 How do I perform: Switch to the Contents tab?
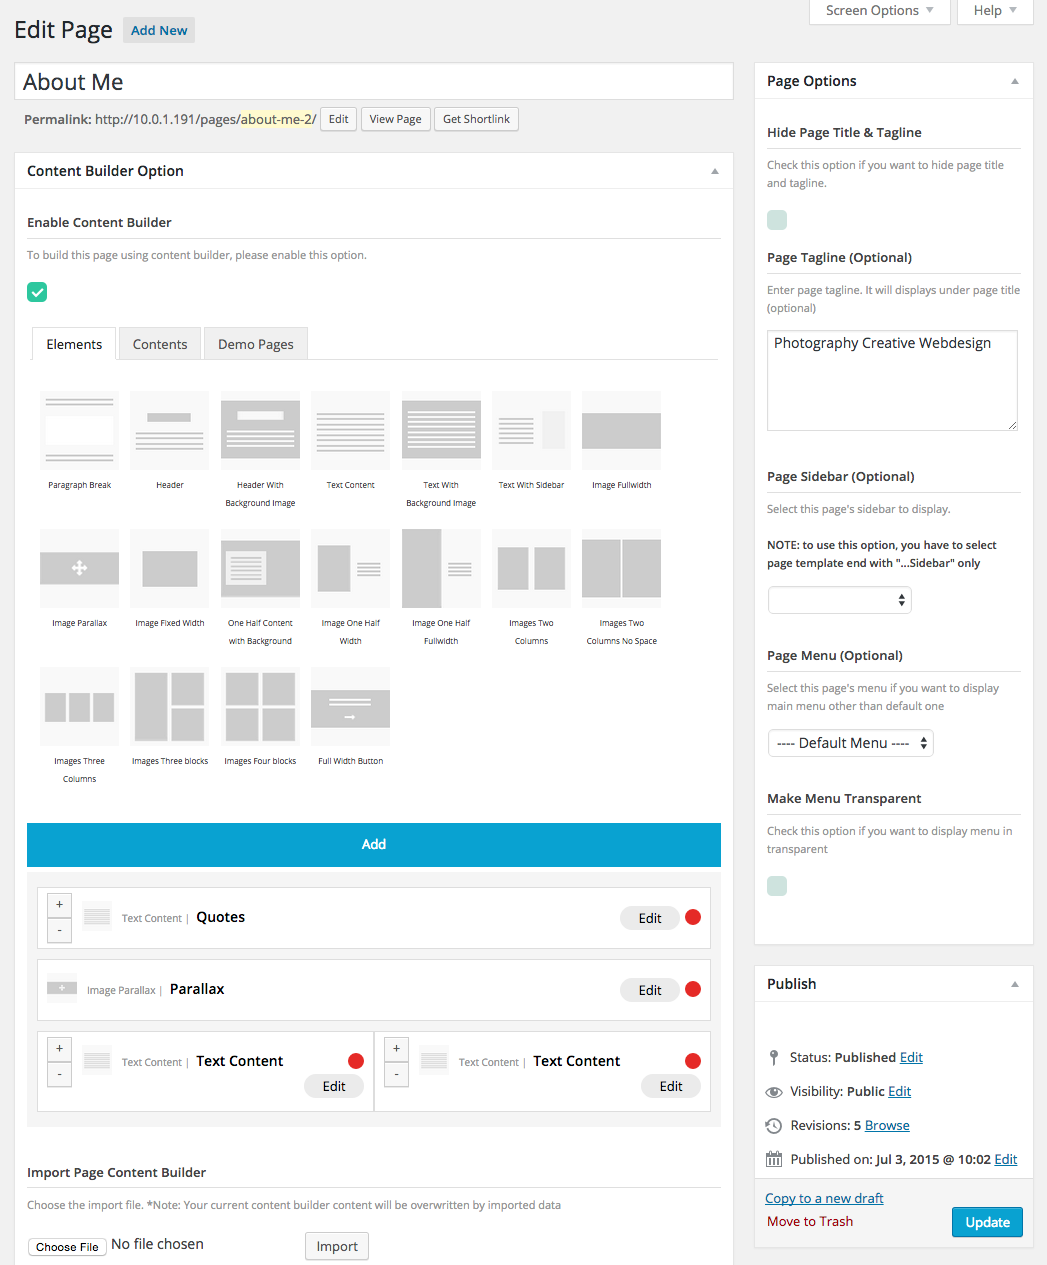click(159, 343)
